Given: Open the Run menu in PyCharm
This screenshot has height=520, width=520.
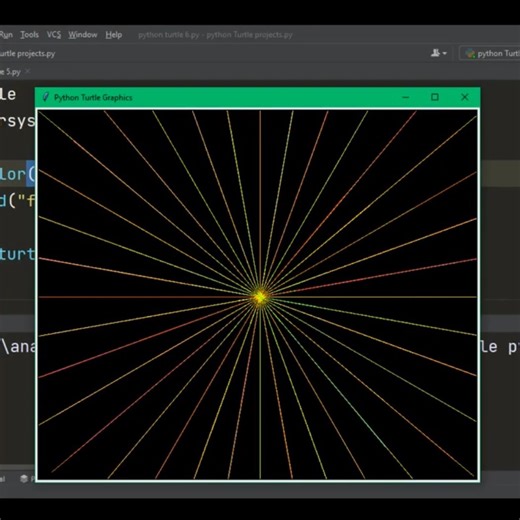Looking at the screenshot, I should coord(6,35).
